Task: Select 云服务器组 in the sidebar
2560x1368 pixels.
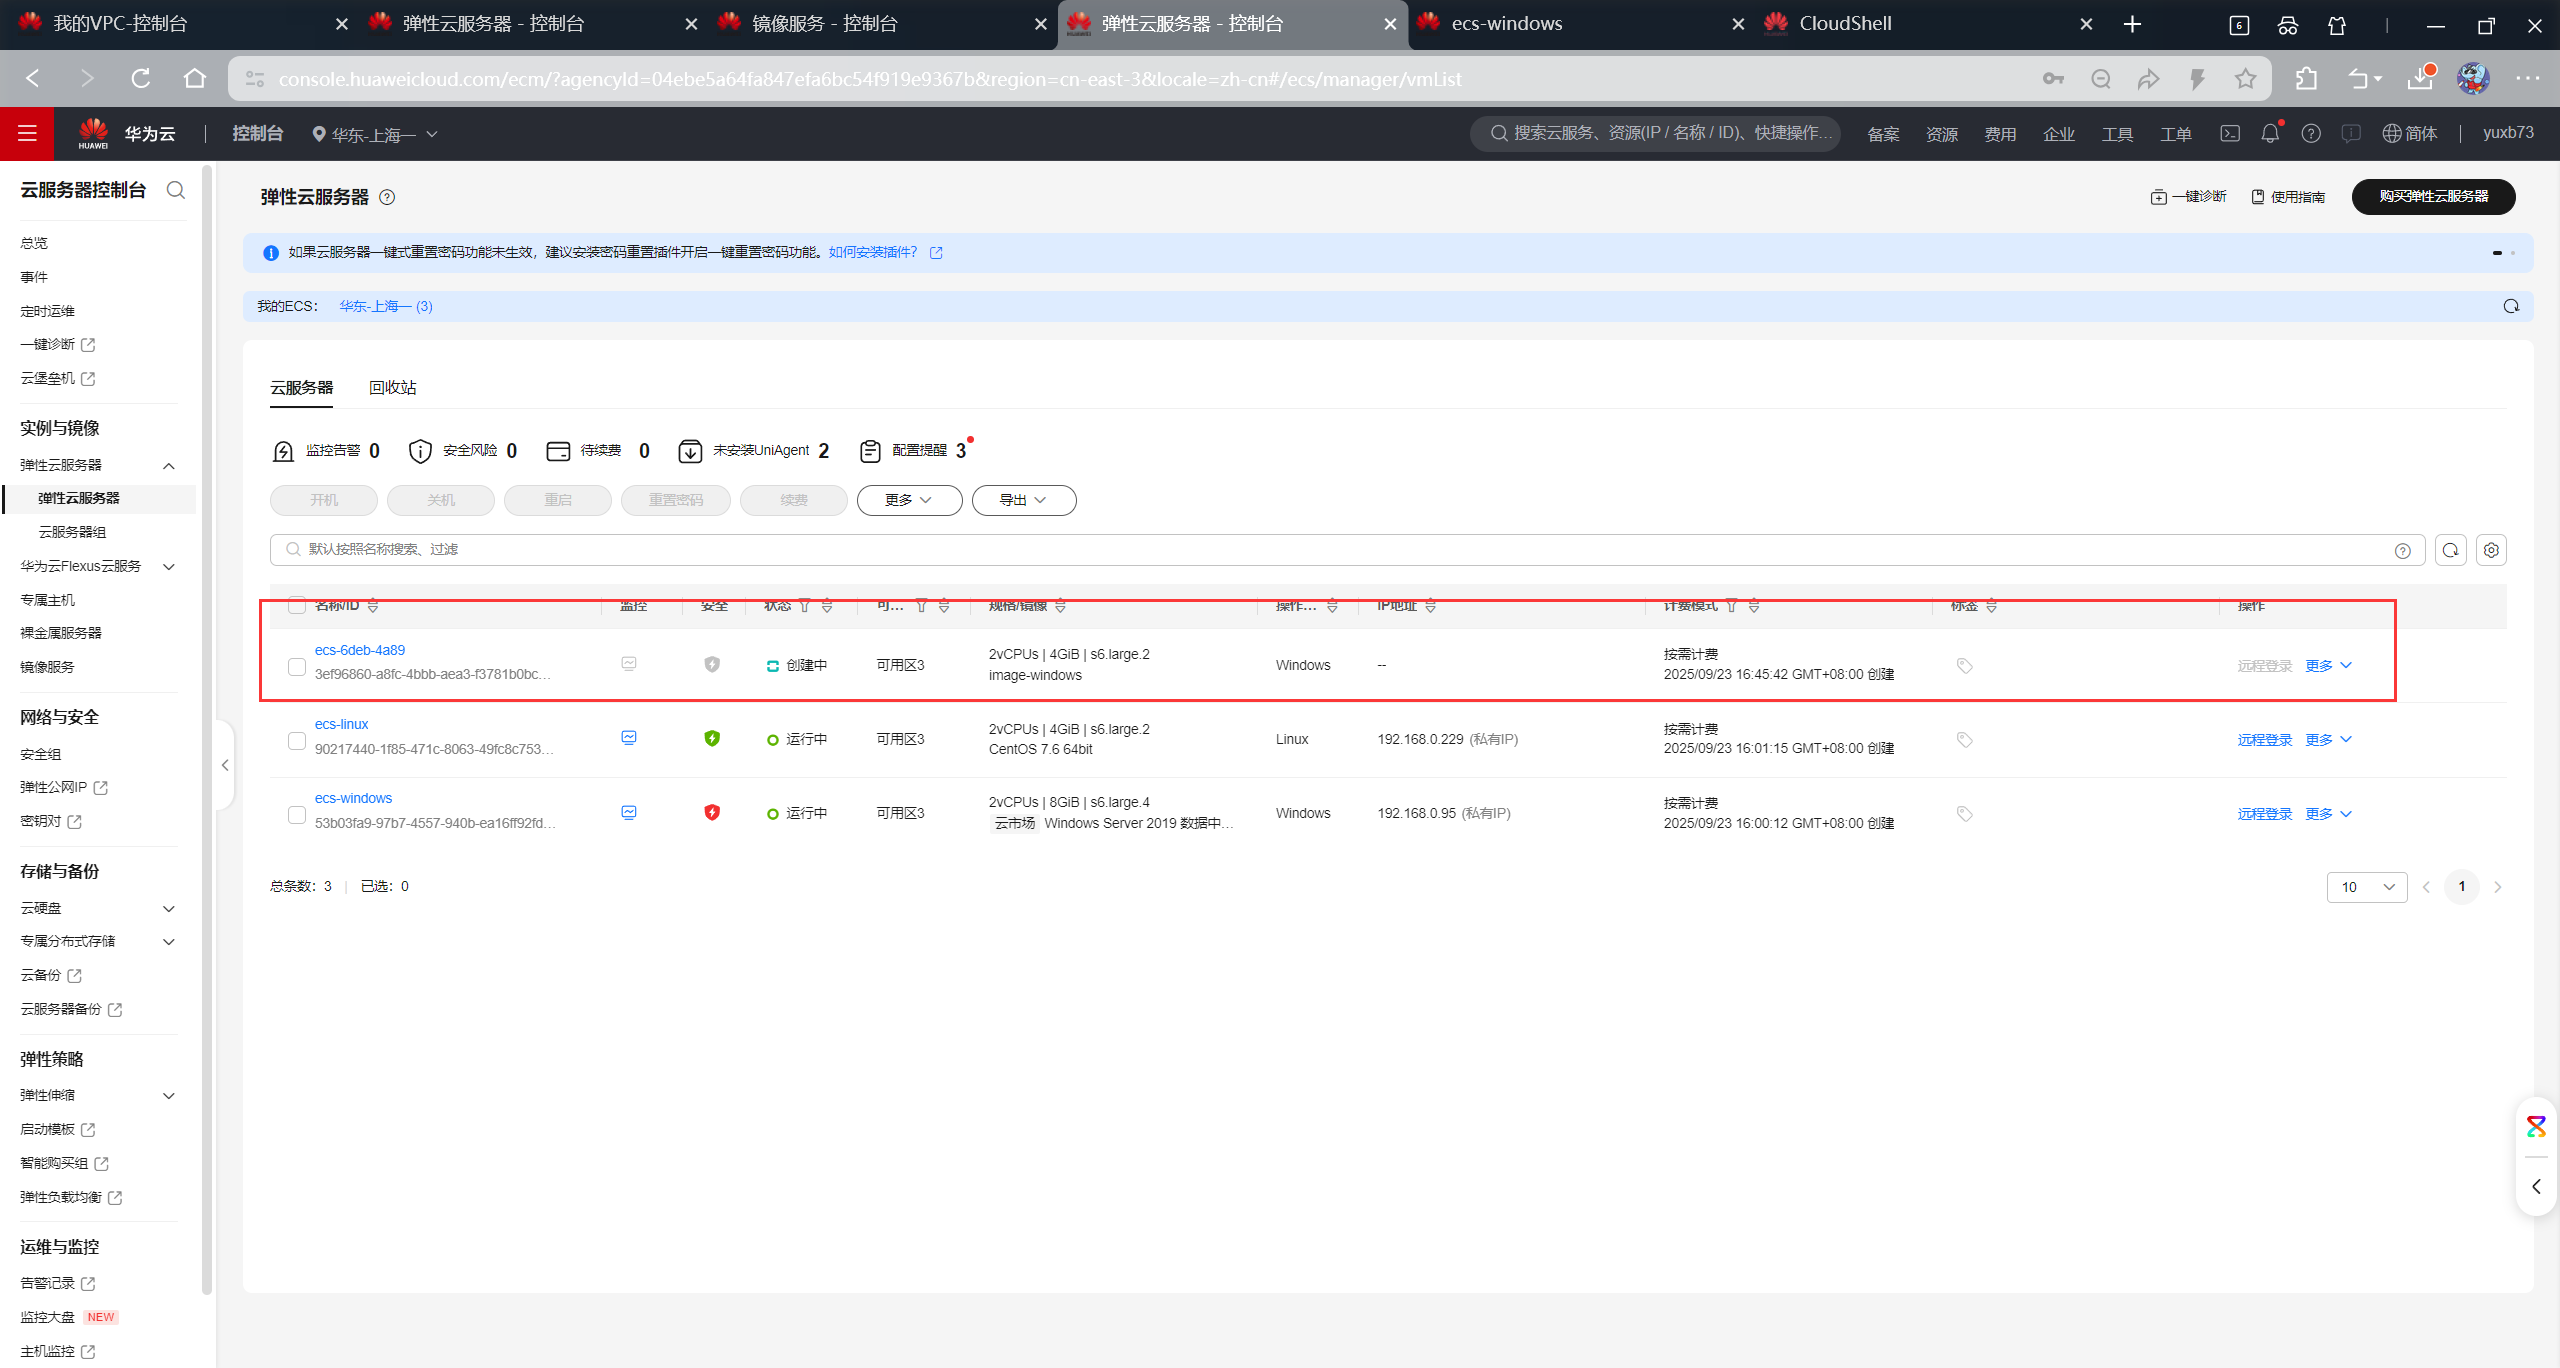Action: click(x=72, y=532)
